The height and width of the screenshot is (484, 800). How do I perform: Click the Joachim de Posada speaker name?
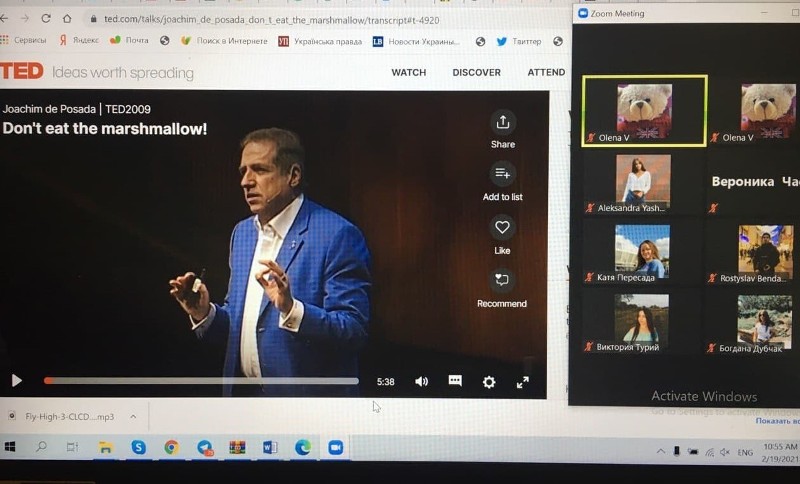coord(49,109)
